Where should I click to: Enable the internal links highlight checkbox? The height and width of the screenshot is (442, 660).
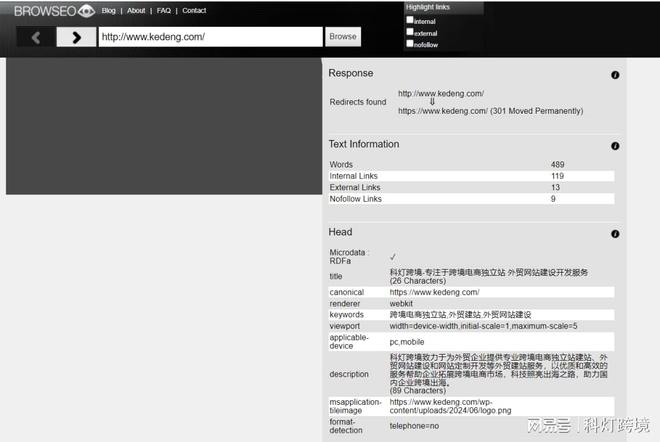410,20
